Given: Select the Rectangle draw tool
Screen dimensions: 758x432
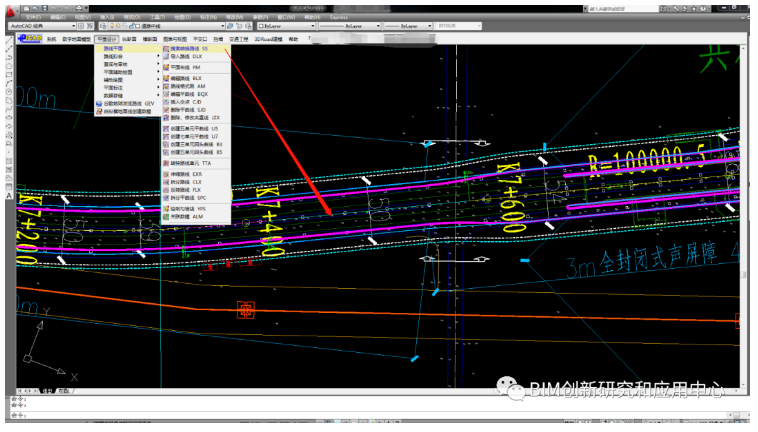Looking at the screenshot, I should click(x=9, y=74).
